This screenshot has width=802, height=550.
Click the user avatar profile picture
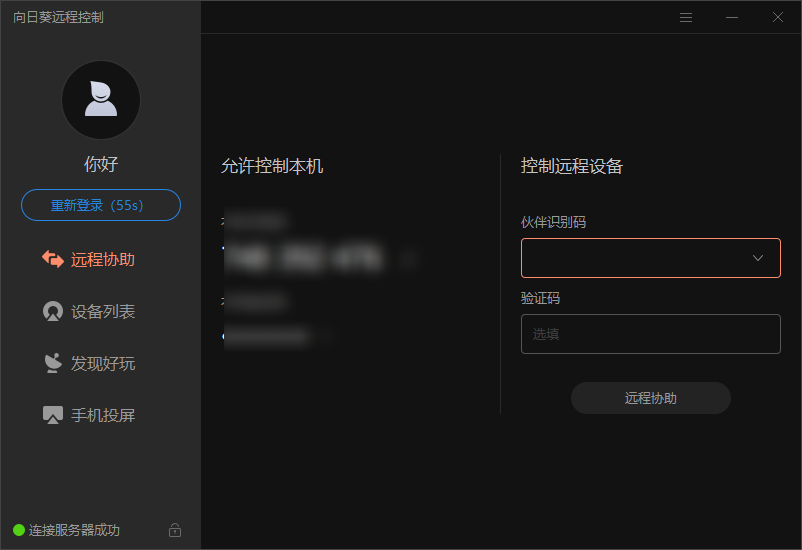tap(101, 100)
